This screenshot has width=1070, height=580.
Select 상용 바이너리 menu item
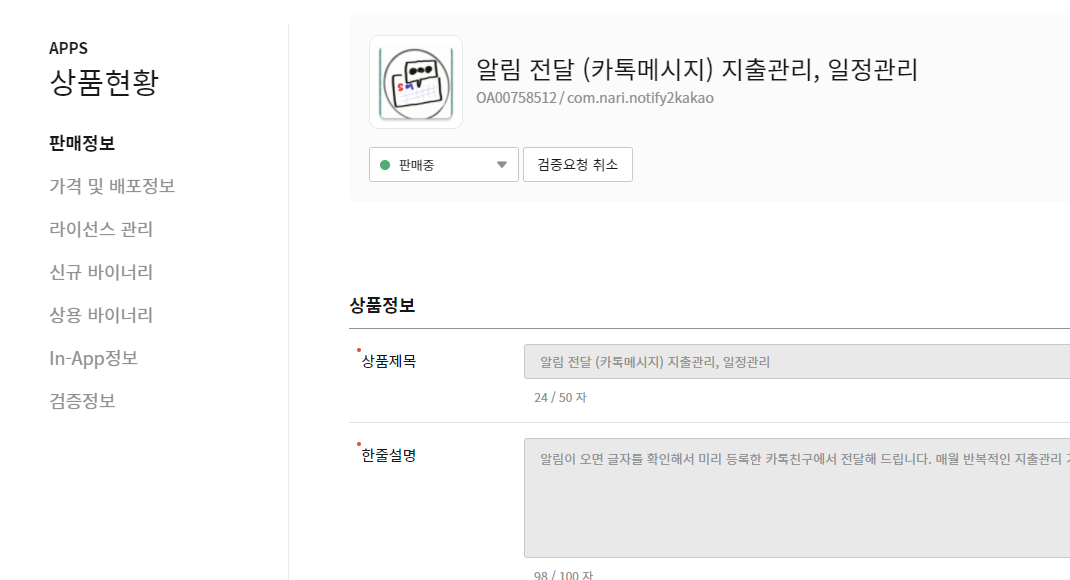(101, 315)
